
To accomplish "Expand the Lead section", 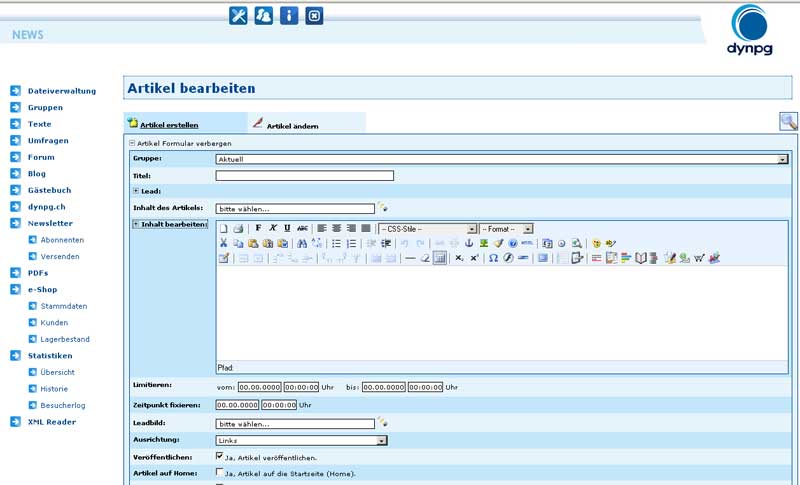I will pyautogui.click(x=136, y=191).
